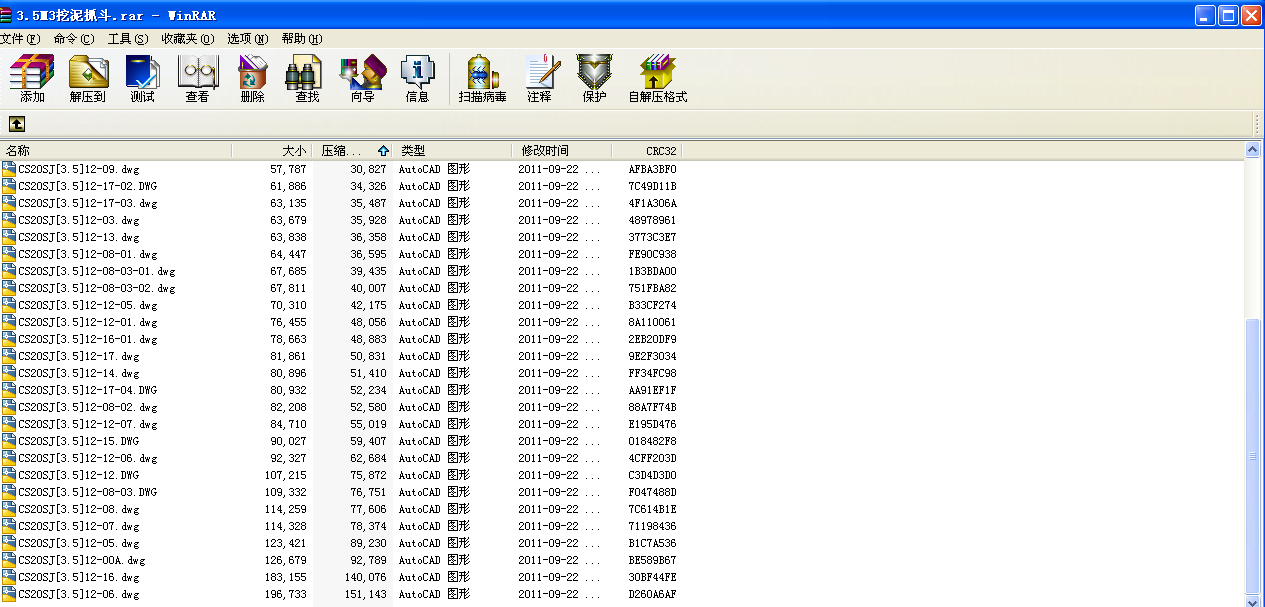The height and width of the screenshot is (607, 1265).
Task: Open the 选项(N) menu
Action: tap(247, 39)
